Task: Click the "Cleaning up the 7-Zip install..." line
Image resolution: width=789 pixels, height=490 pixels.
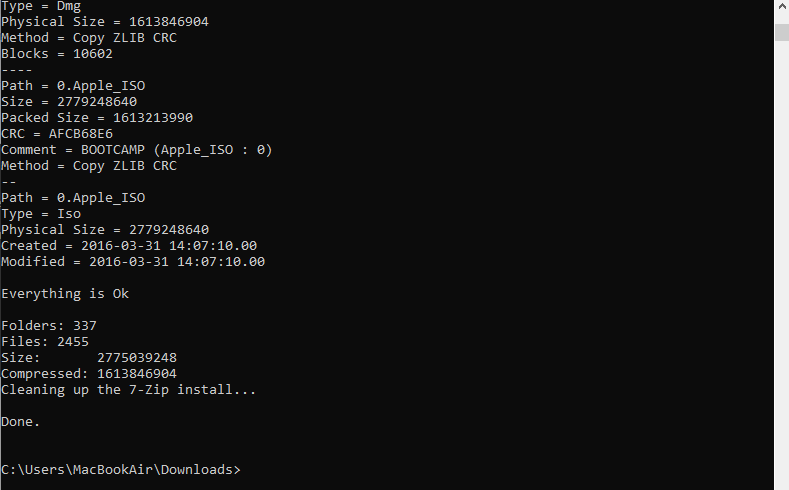Action: click(128, 390)
